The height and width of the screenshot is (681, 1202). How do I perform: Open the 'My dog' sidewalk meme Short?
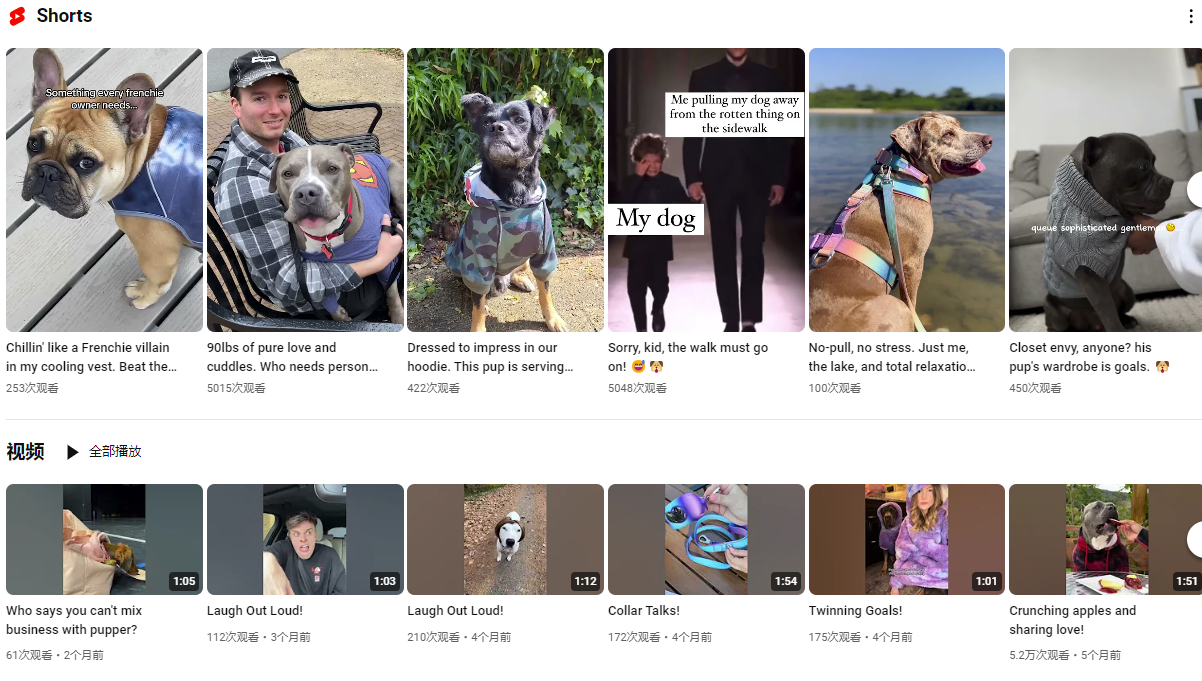pyautogui.click(x=706, y=190)
